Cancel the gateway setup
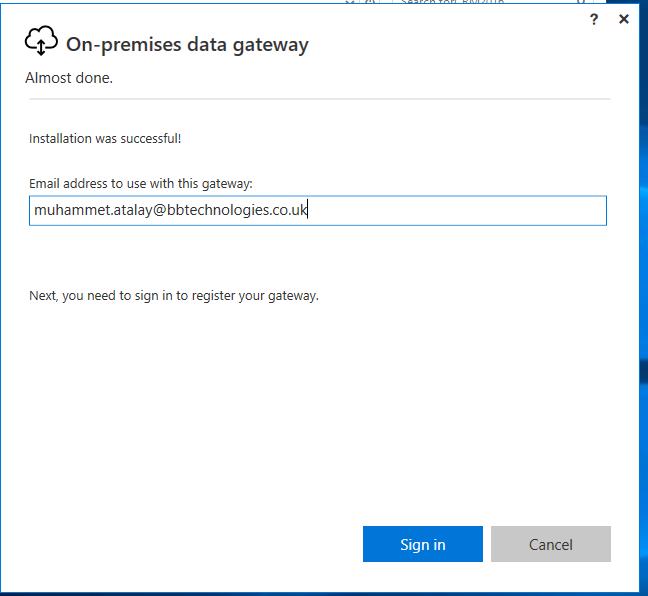Image resolution: width=648 pixels, height=596 pixels. click(x=550, y=544)
